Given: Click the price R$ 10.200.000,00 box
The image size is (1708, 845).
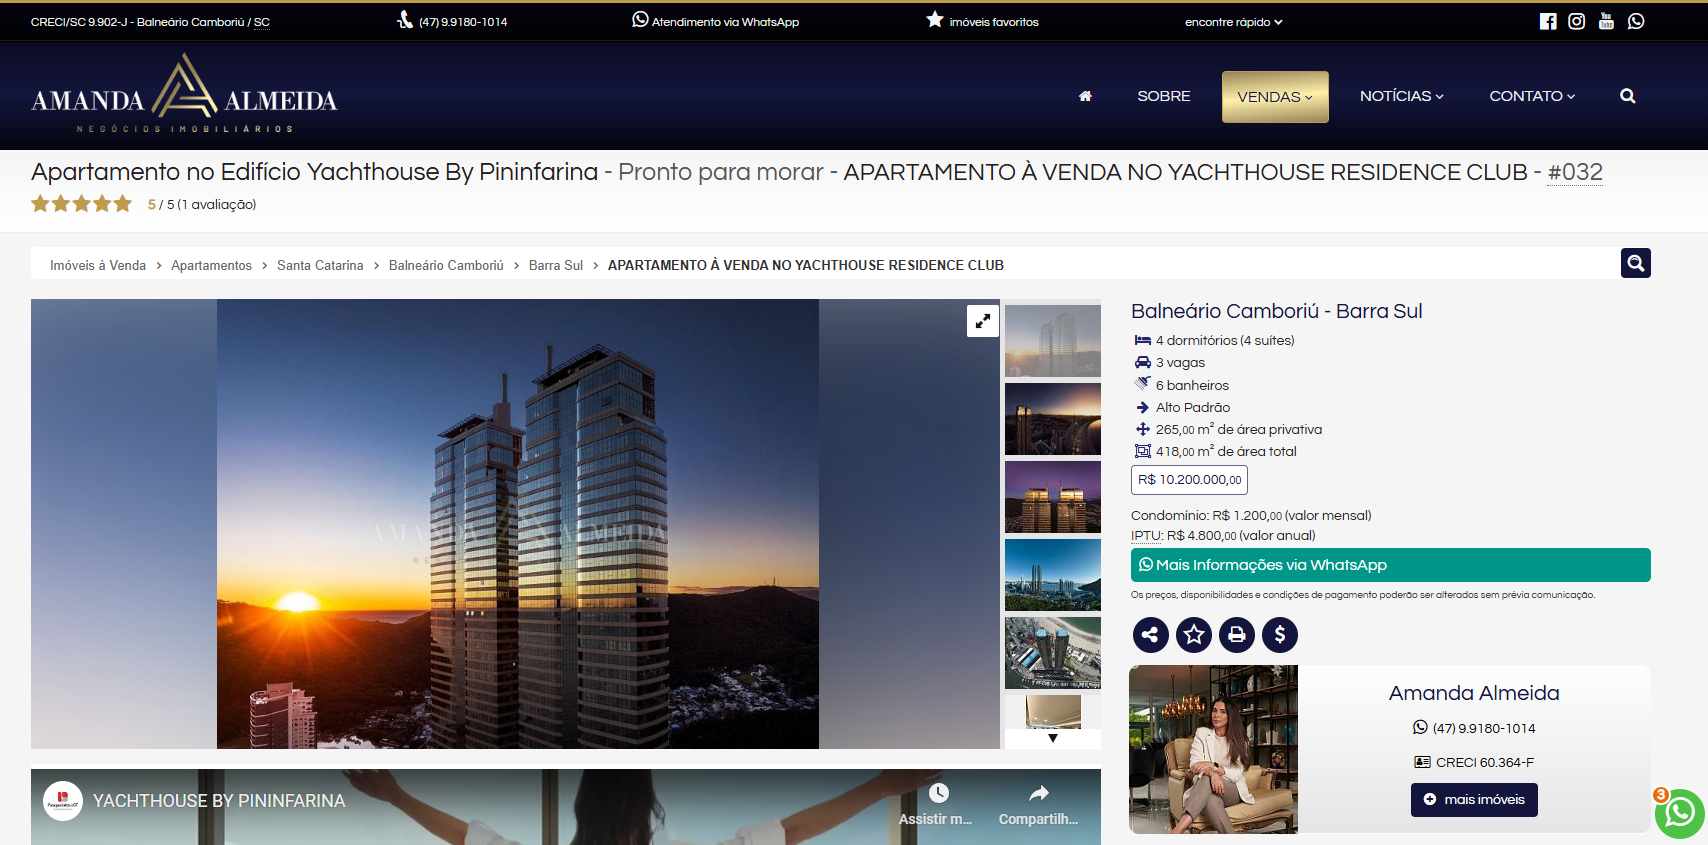Looking at the screenshot, I should [1189, 480].
